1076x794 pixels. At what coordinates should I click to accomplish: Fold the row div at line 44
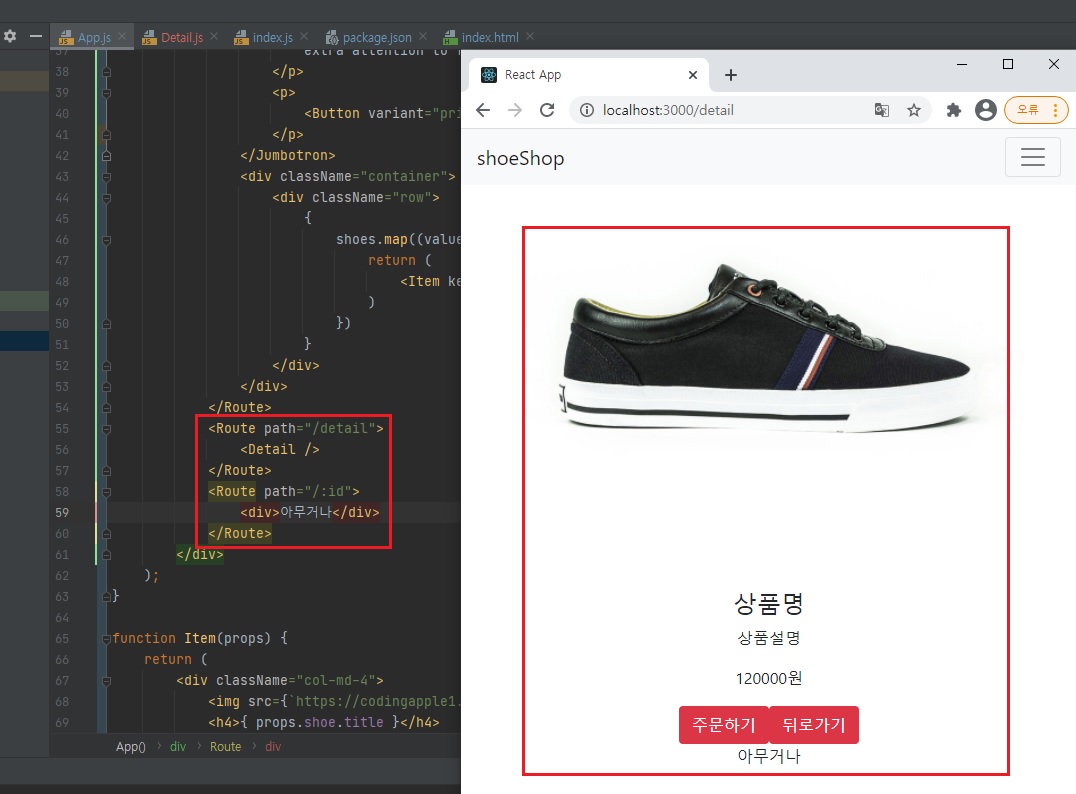click(x=106, y=198)
